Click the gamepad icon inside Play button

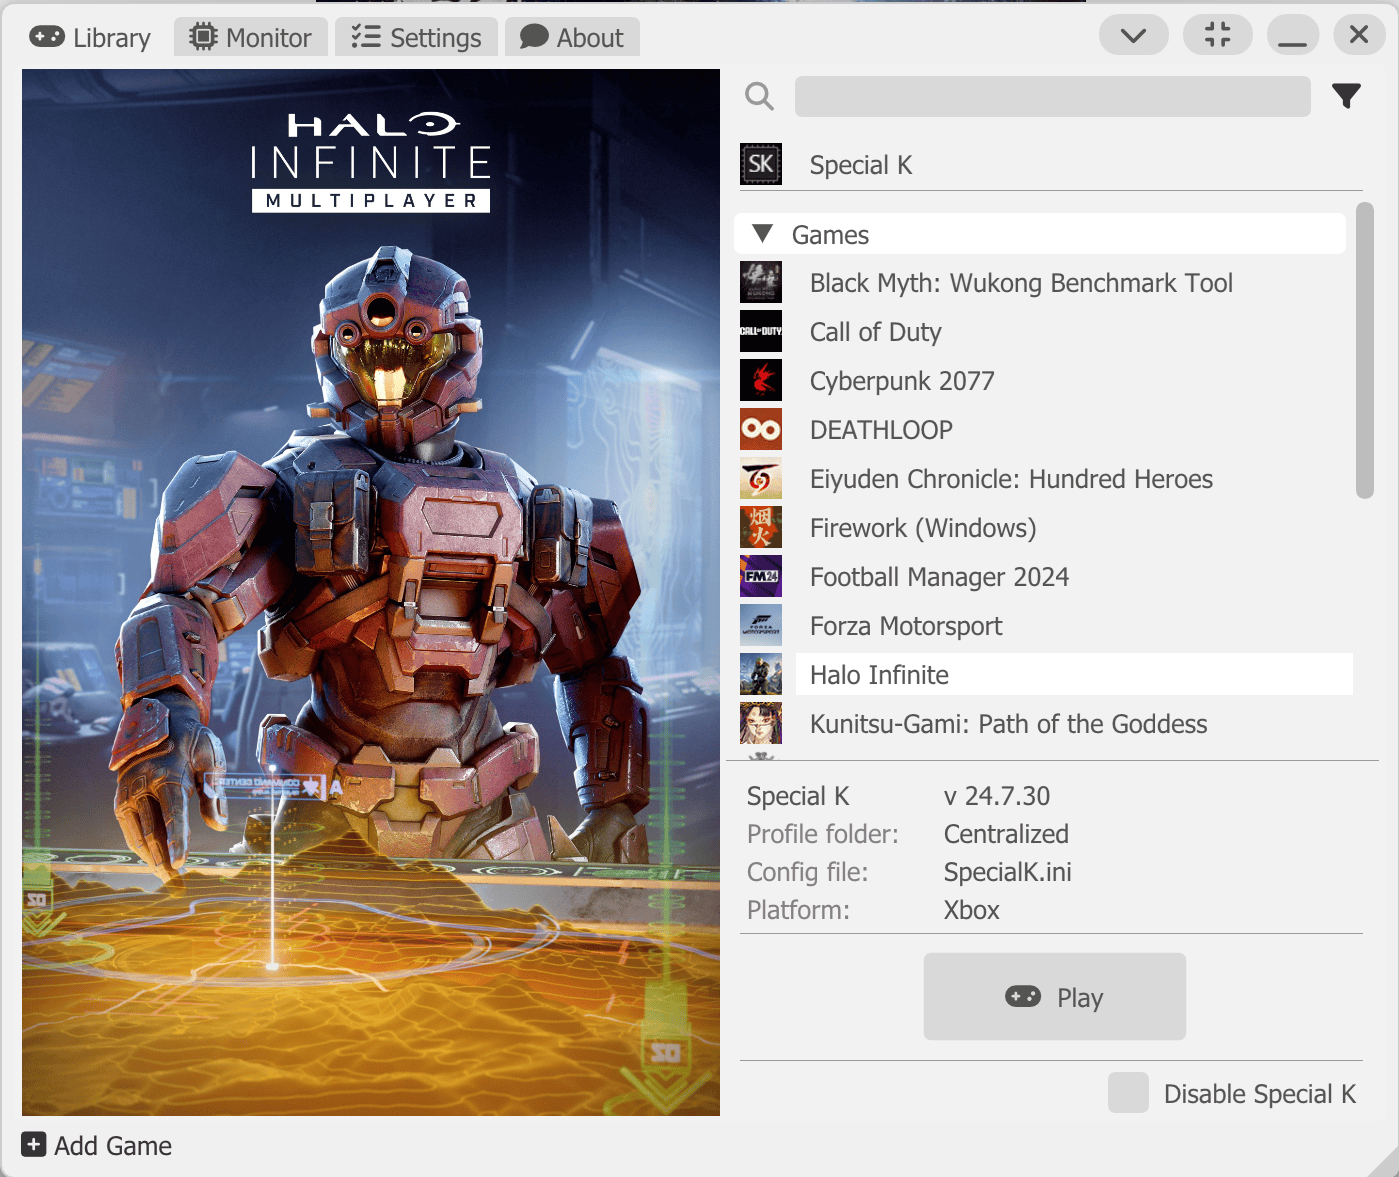click(1023, 996)
